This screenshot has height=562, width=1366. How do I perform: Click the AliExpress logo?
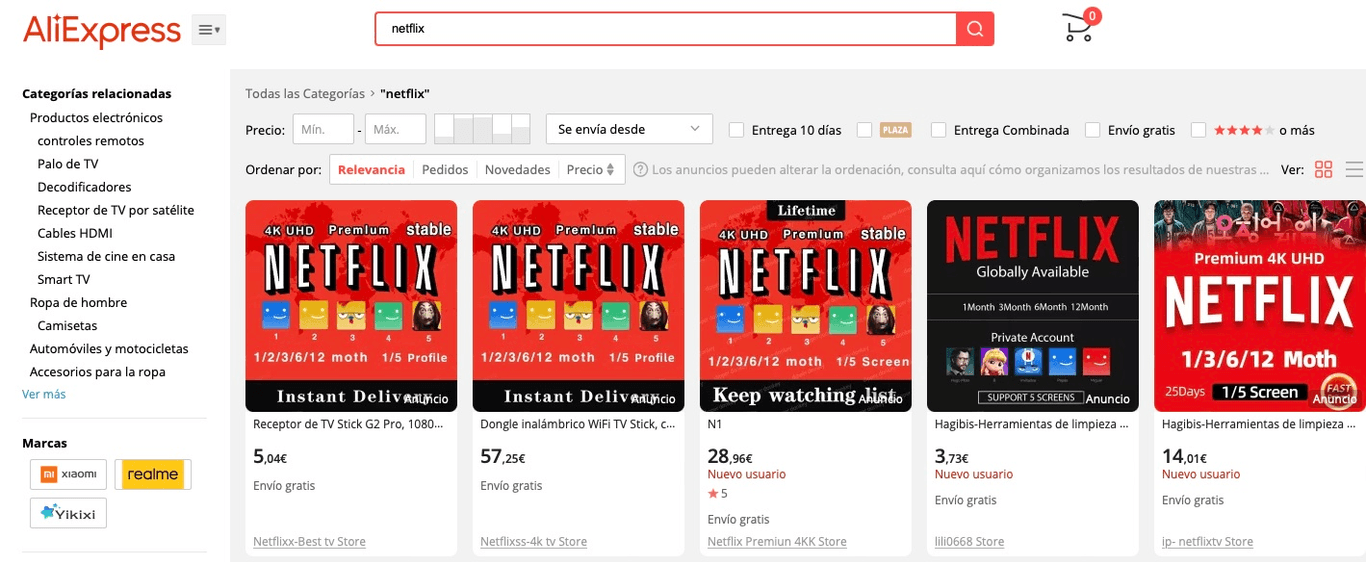[102, 31]
